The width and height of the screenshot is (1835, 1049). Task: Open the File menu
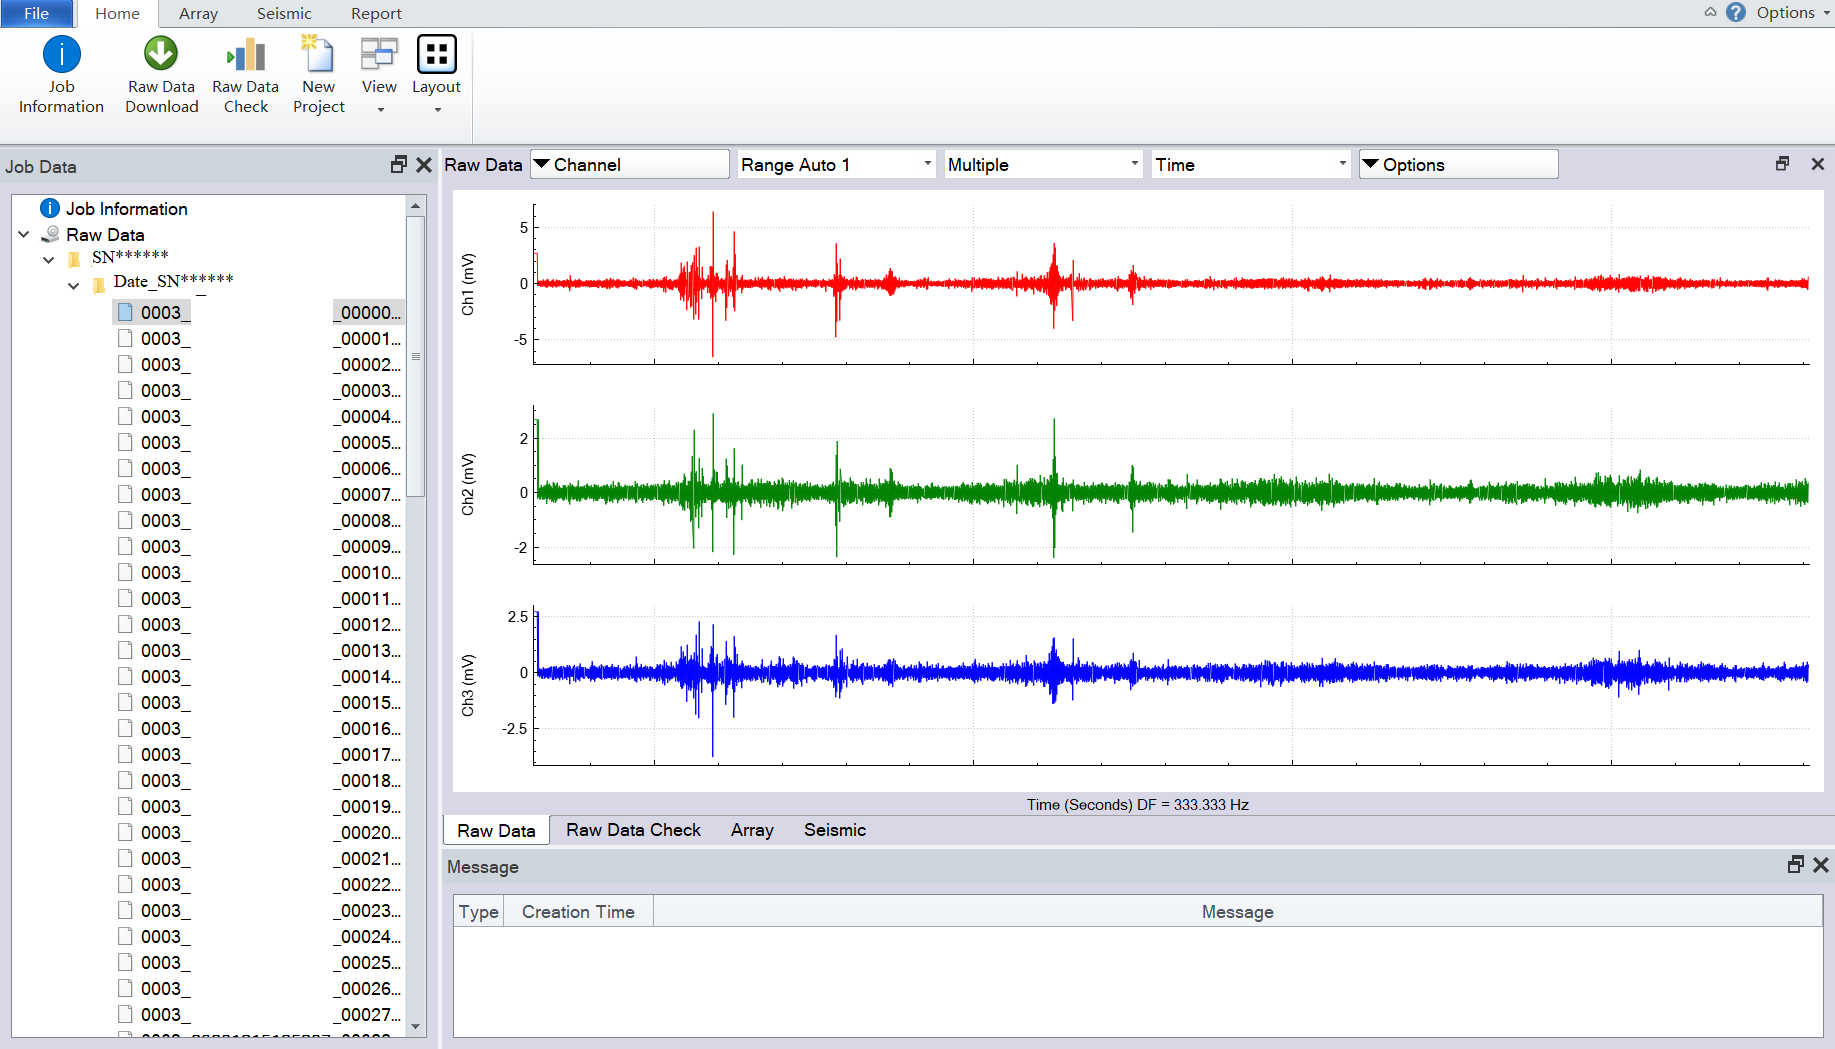coord(36,13)
